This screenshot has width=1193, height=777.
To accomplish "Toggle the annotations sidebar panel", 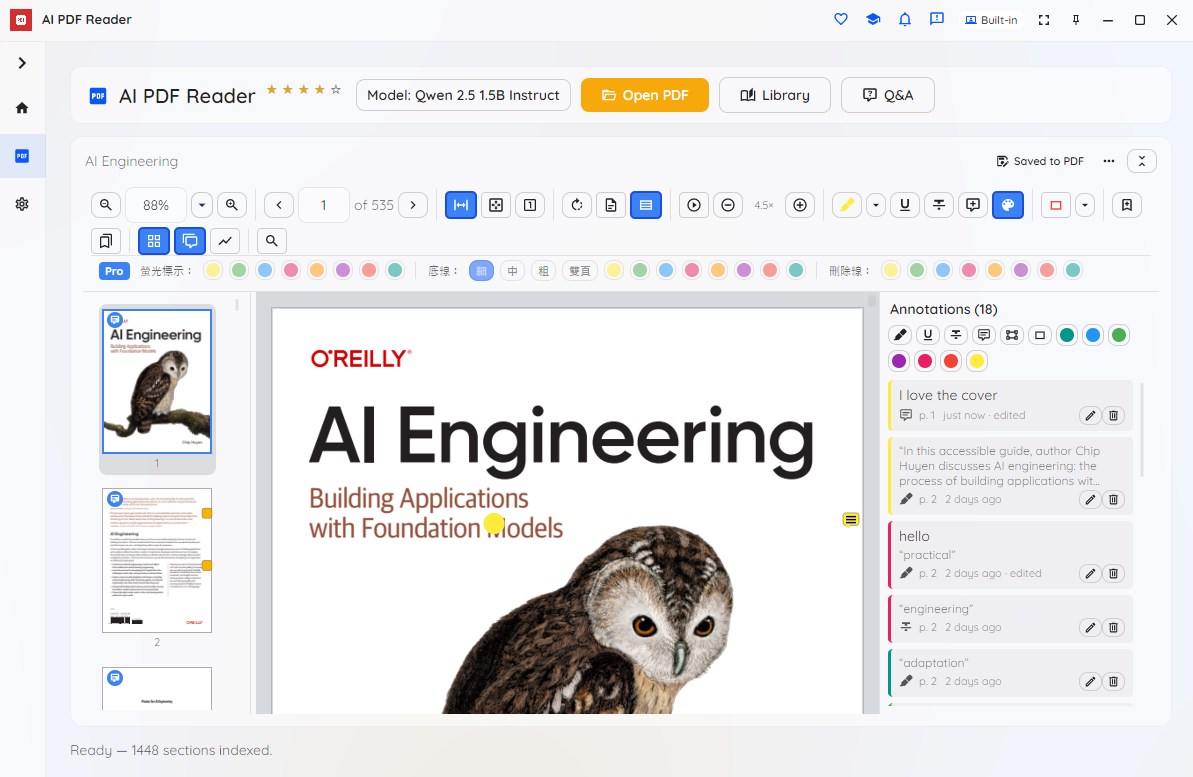I will point(190,241).
